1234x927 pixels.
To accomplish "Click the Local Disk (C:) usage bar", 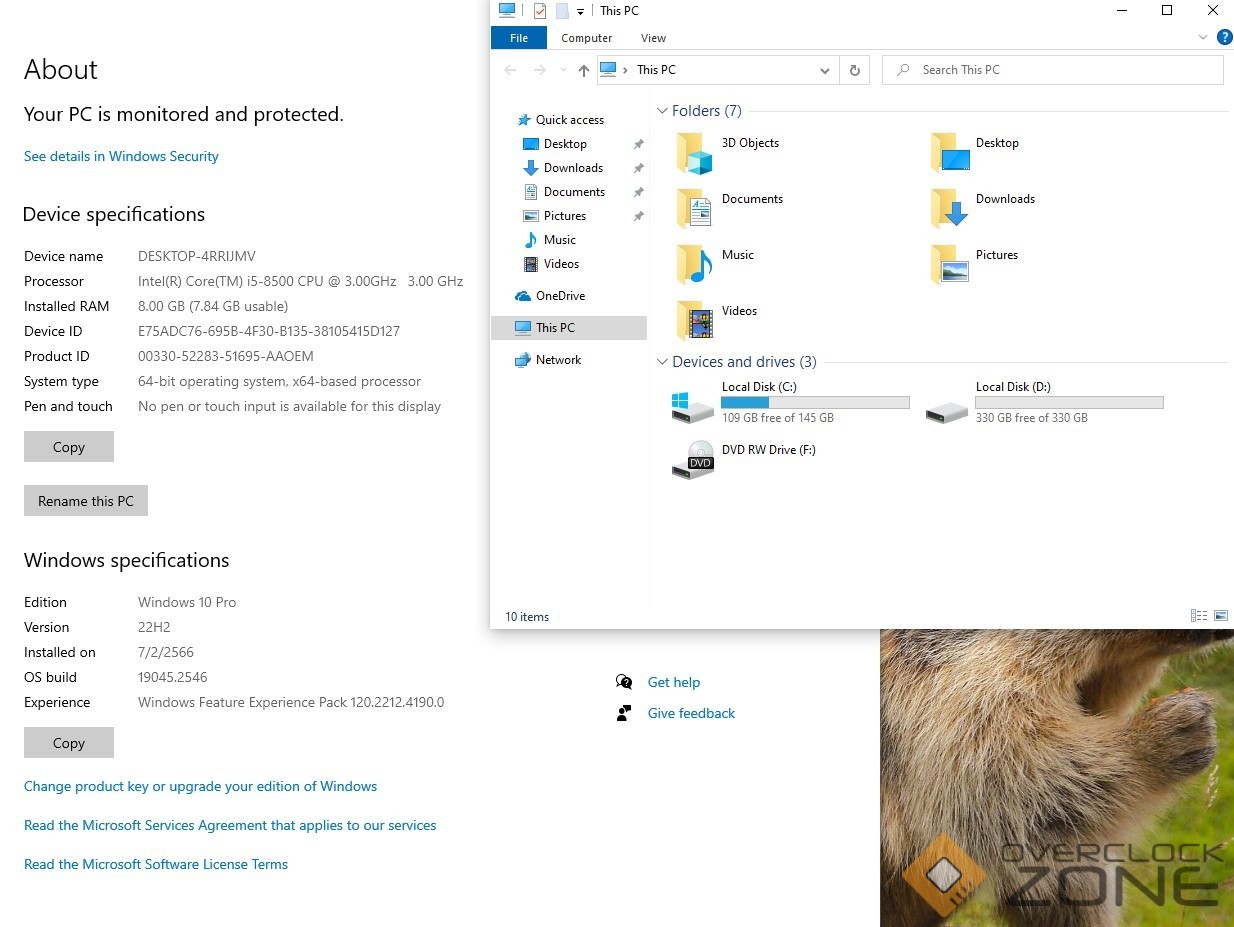I will pyautogui.click(x=816, y=403).
